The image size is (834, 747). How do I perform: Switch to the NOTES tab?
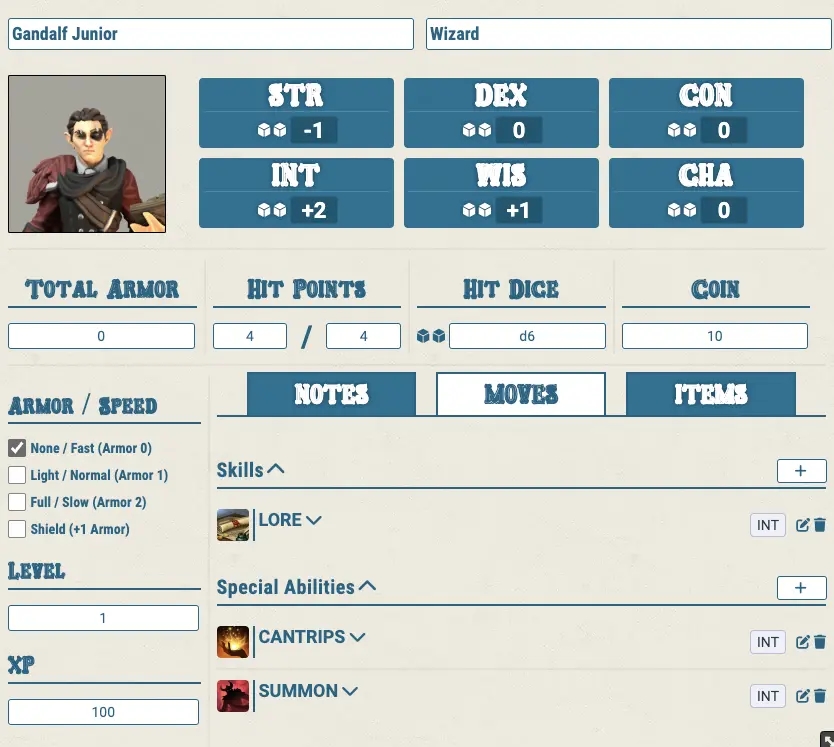pyautogui.click(x=331, y=394)
